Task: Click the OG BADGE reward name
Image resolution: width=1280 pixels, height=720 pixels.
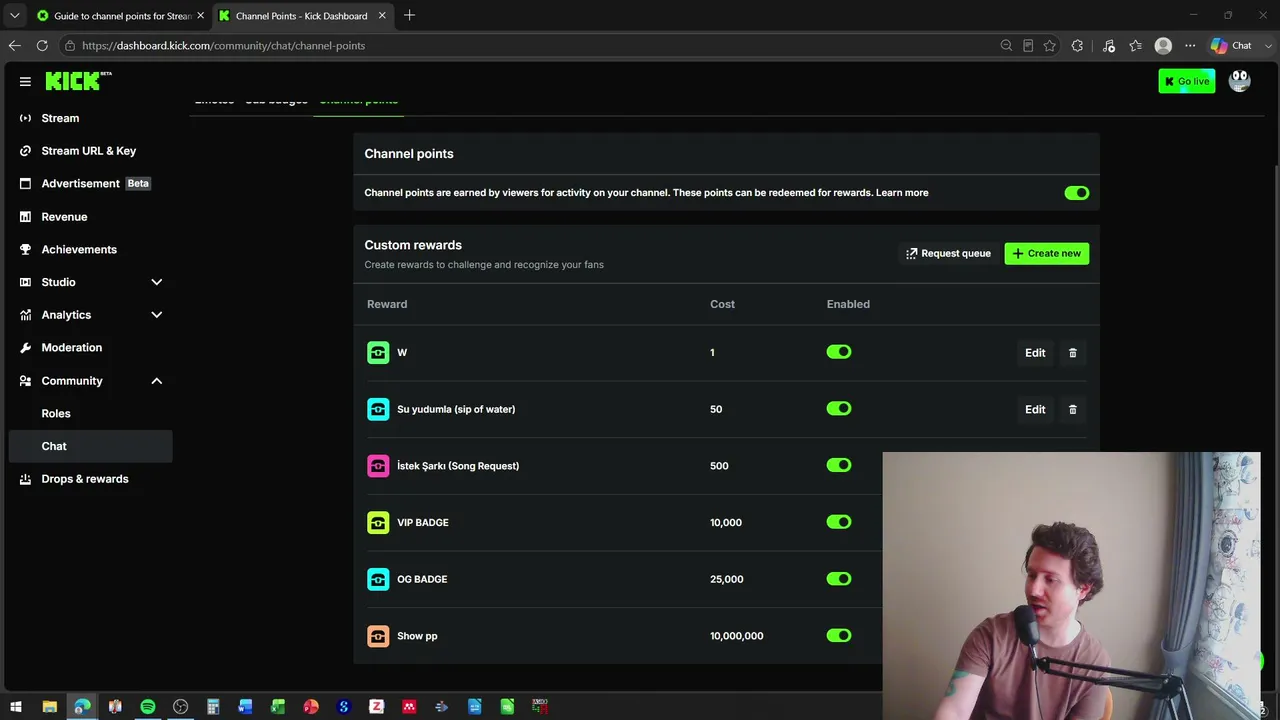Action: point(422,579)
